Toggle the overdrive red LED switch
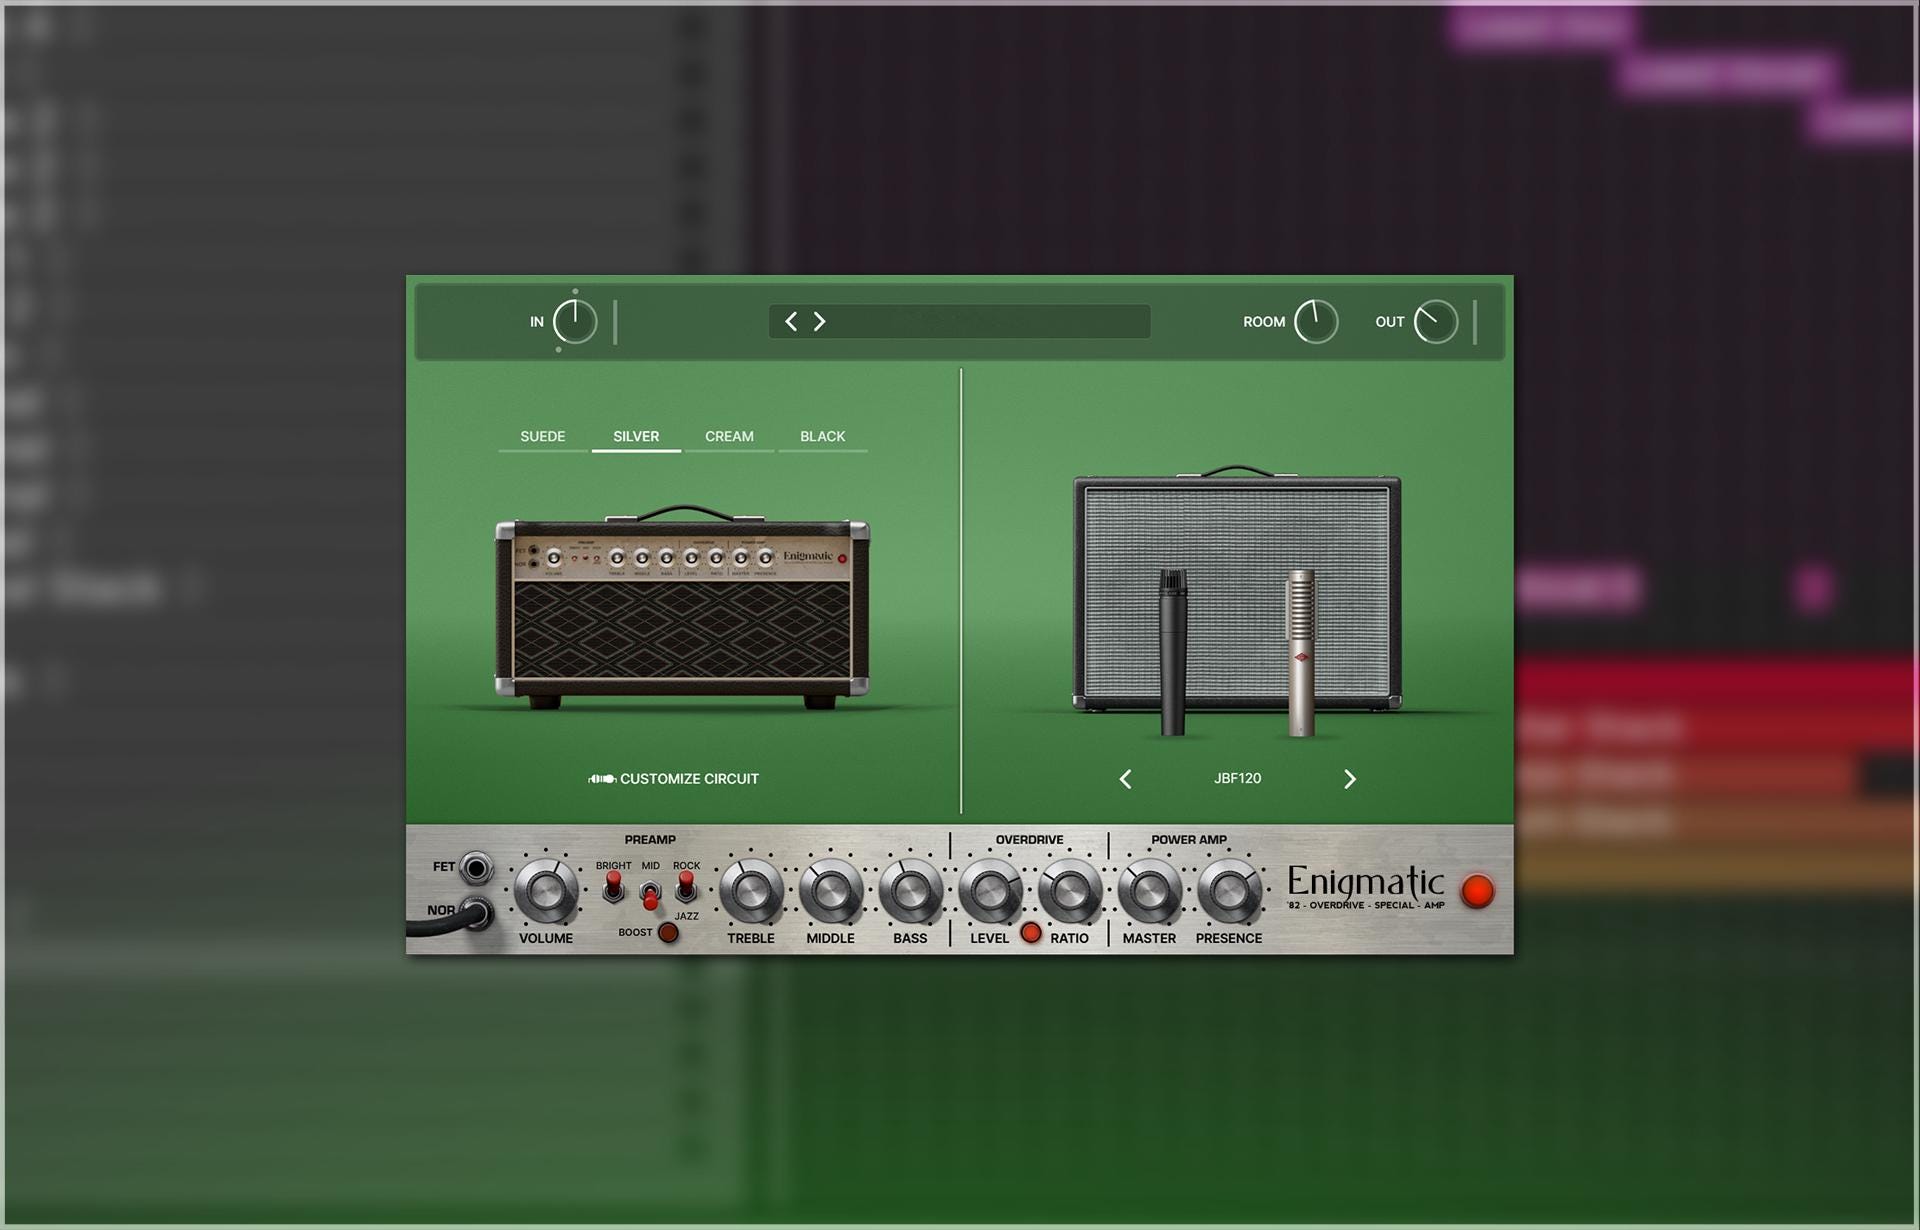The image size is (1920, 1230). pos(1030,934)
